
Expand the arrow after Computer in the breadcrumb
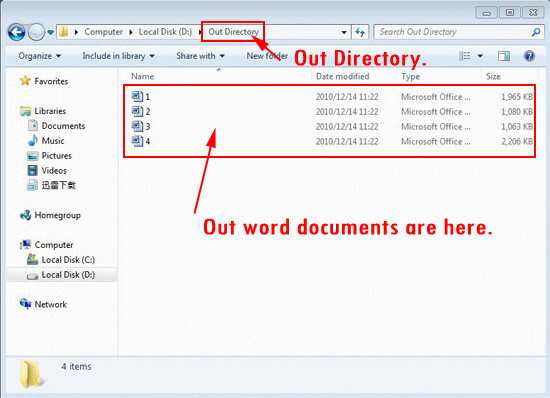point(130,32)
